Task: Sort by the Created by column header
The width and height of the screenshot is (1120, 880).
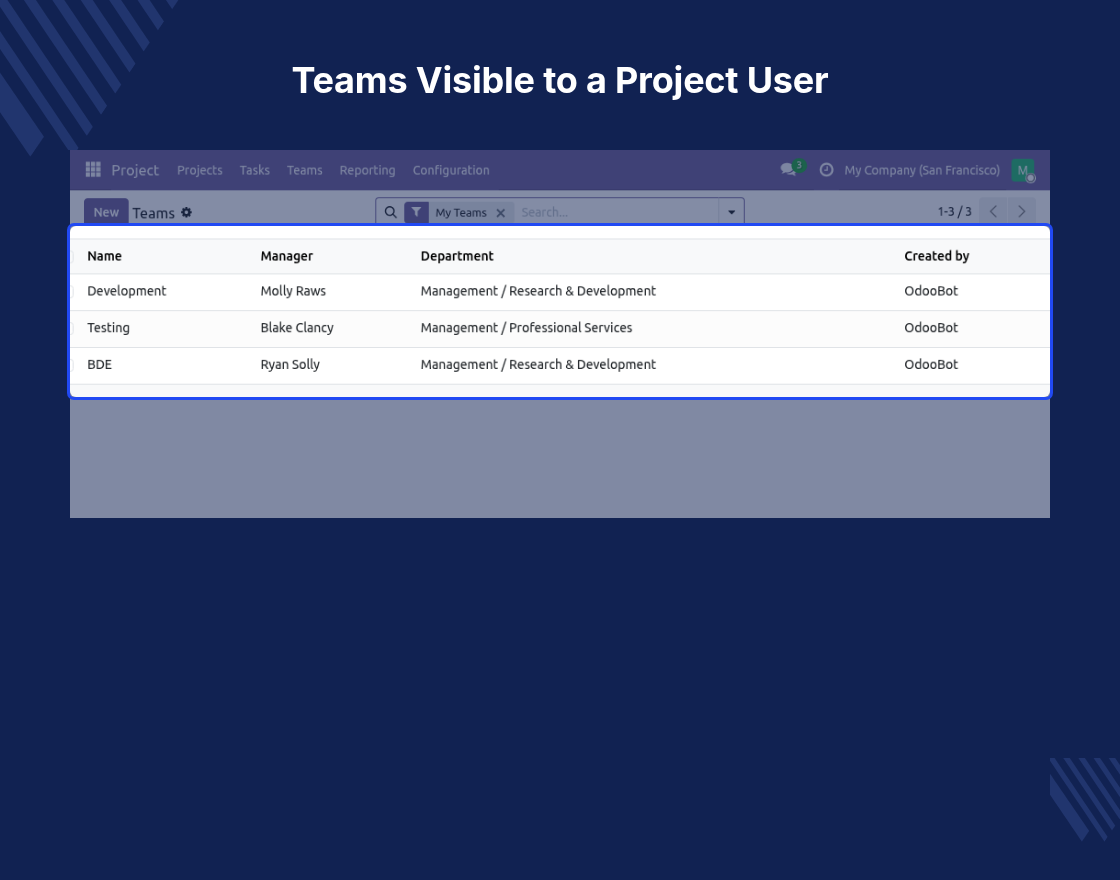Action: pos(936,256)
